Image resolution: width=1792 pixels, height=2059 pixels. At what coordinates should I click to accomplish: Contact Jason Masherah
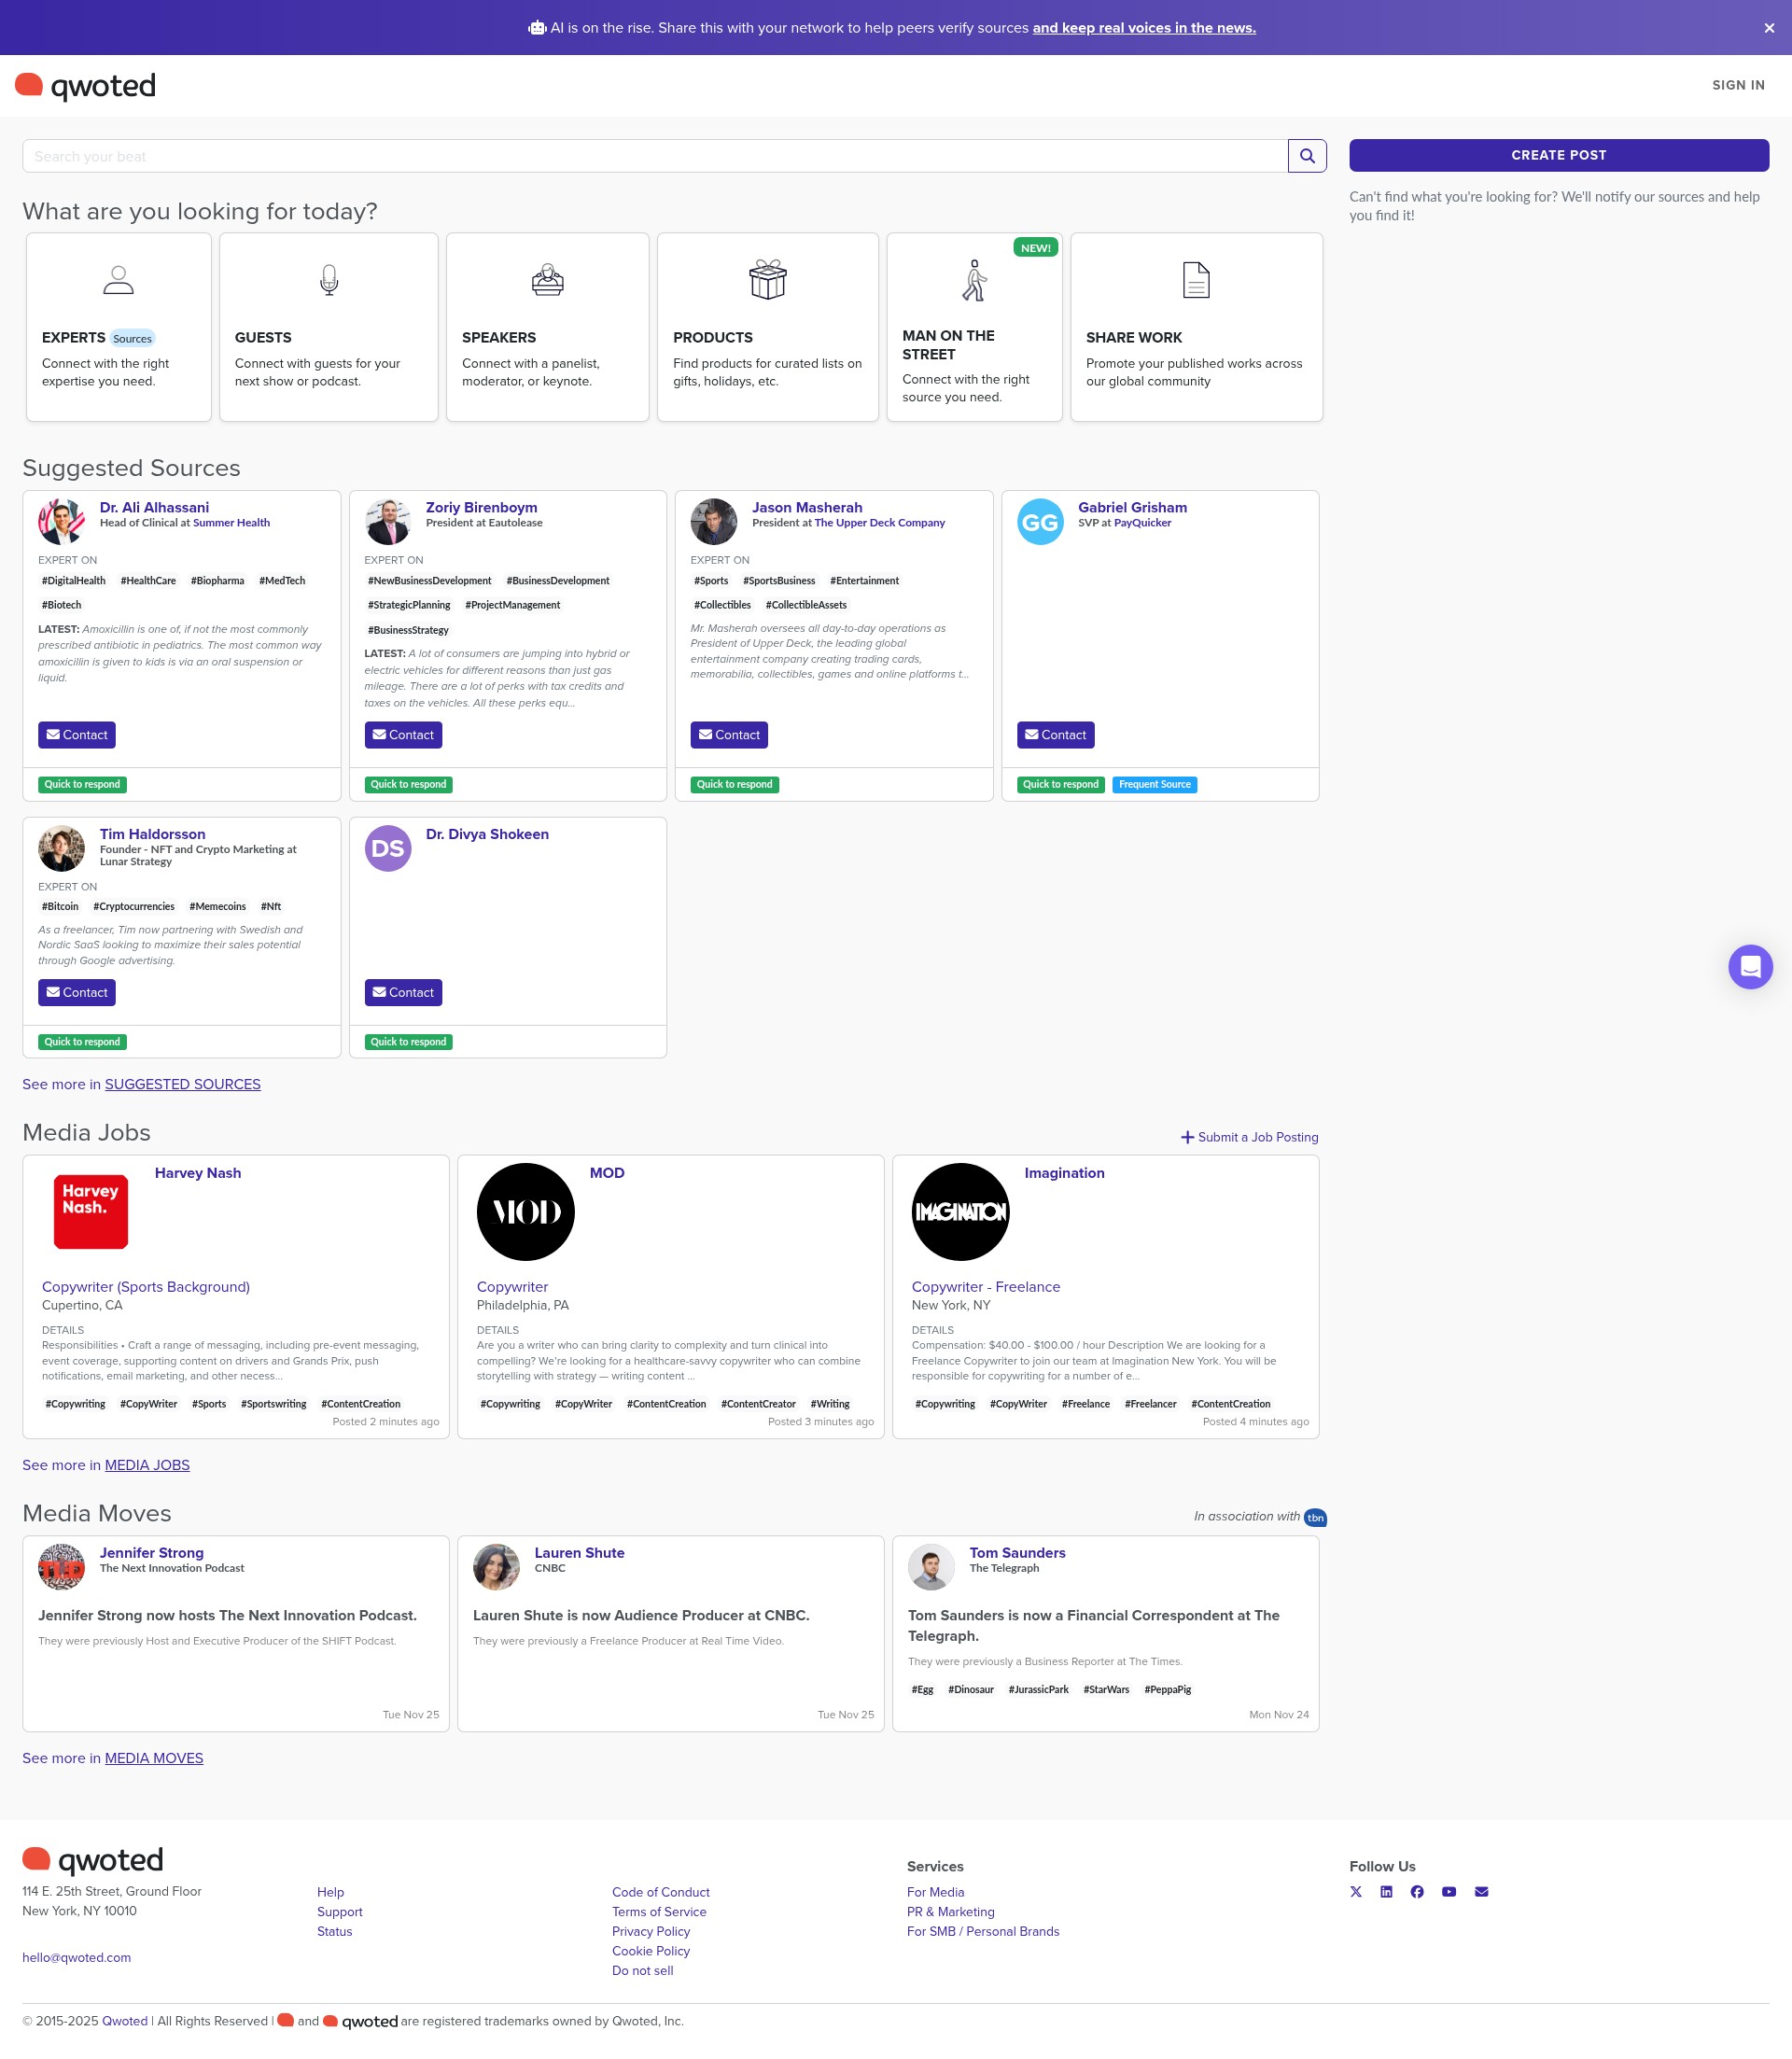click(x=729, y=735)
